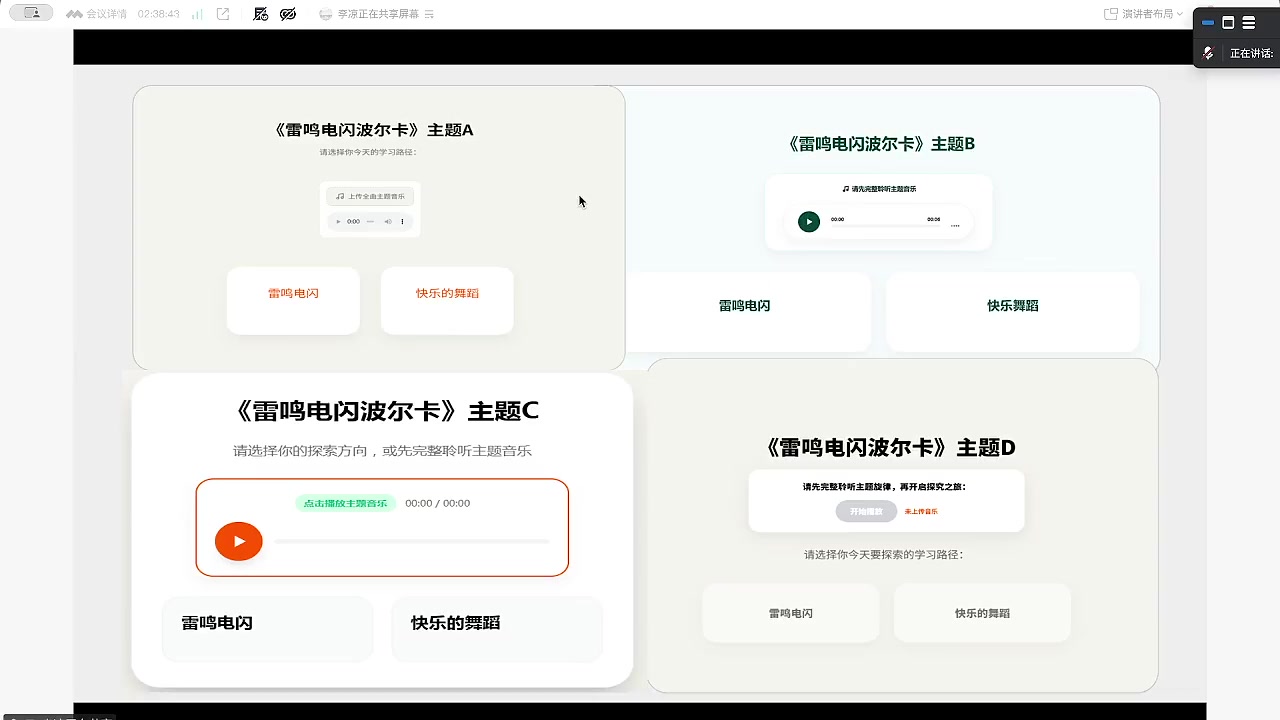Click the 《雷鸣电闪波尔卡》主题D heading
The height and width of the screenshot is (720, 1280).
(x=888, y=447)
